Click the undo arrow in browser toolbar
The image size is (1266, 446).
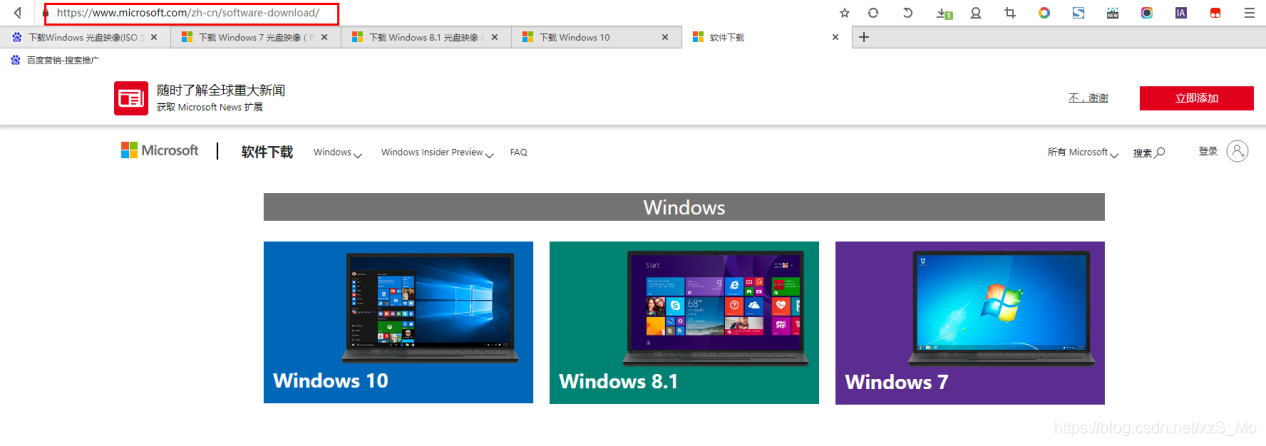908,13
